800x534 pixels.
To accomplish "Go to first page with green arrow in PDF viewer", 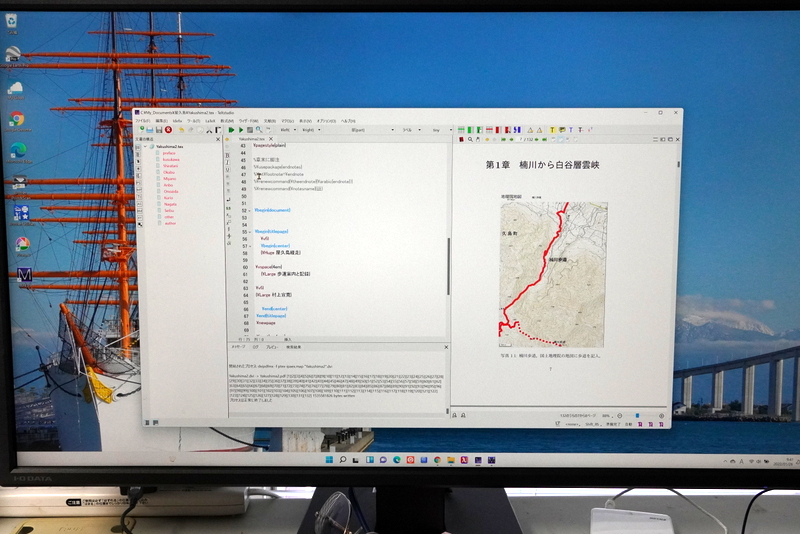I will tap(504, 139).
